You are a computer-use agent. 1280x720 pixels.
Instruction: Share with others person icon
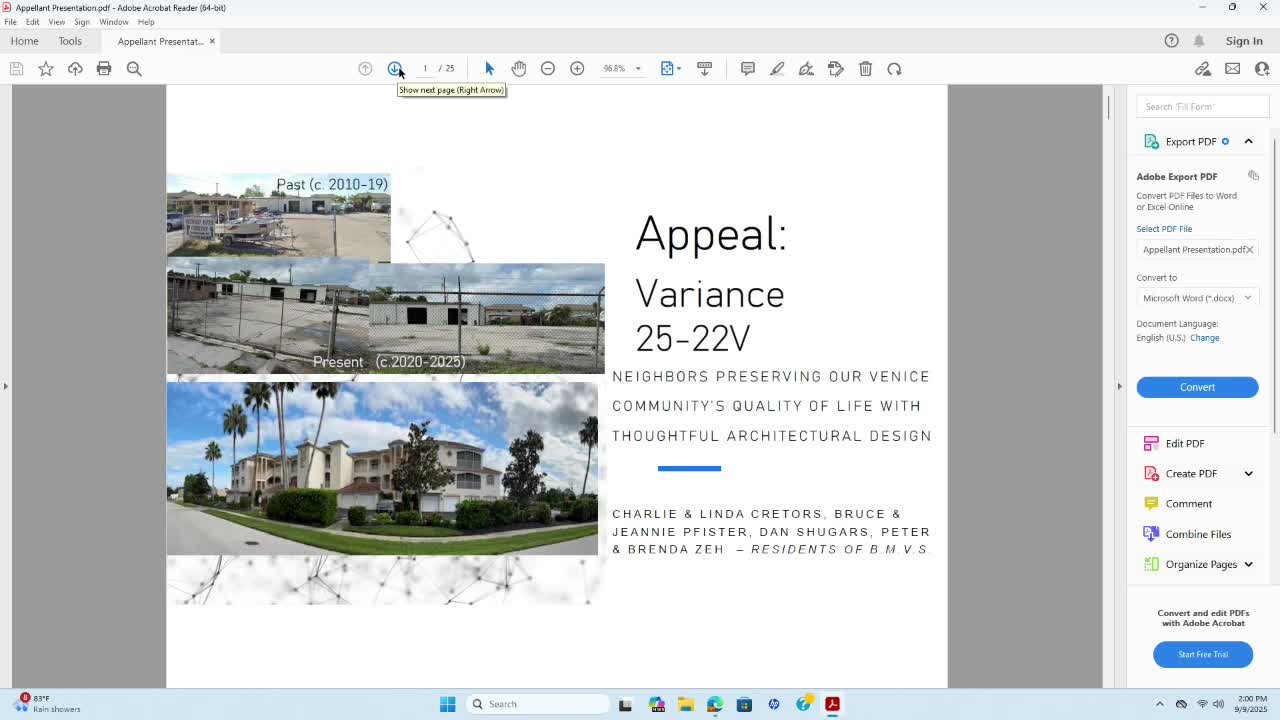1261,68
